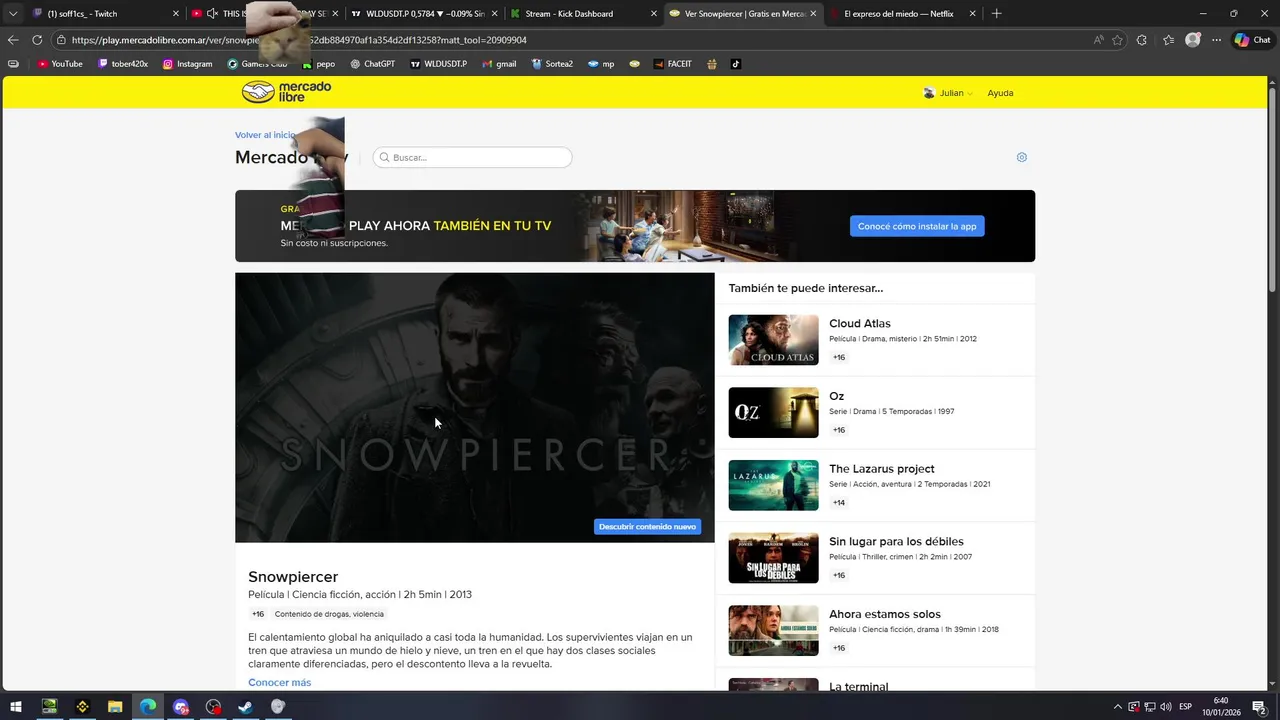Image resolution: width=1280 pixels, height=720 pixels.
Task: Open Binance app in taskbar
Action: coord(82,706)
